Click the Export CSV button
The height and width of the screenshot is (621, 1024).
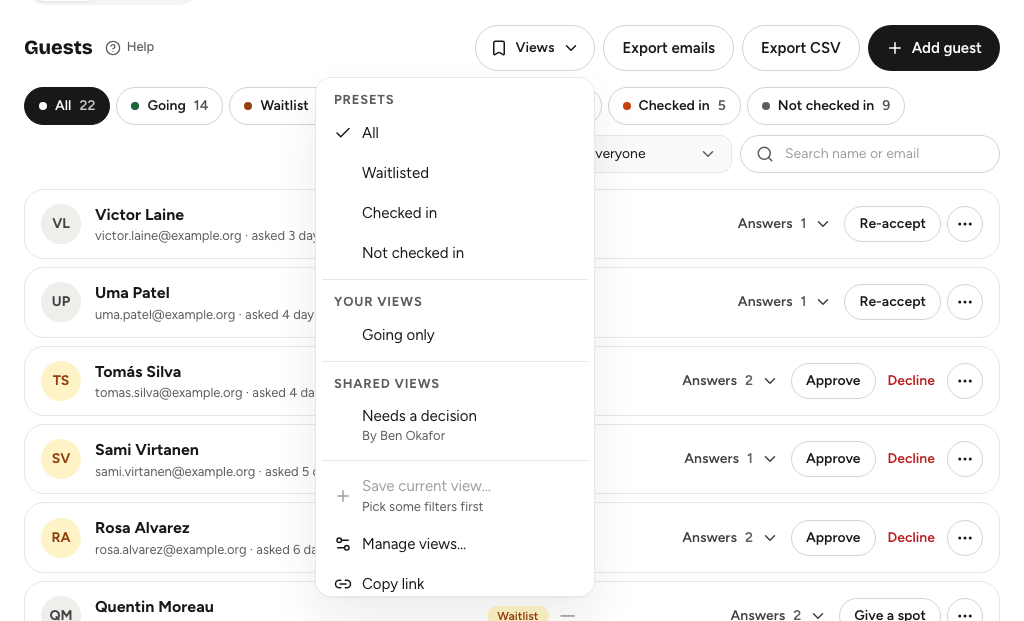pyautogui.click(x=801, y=48)
